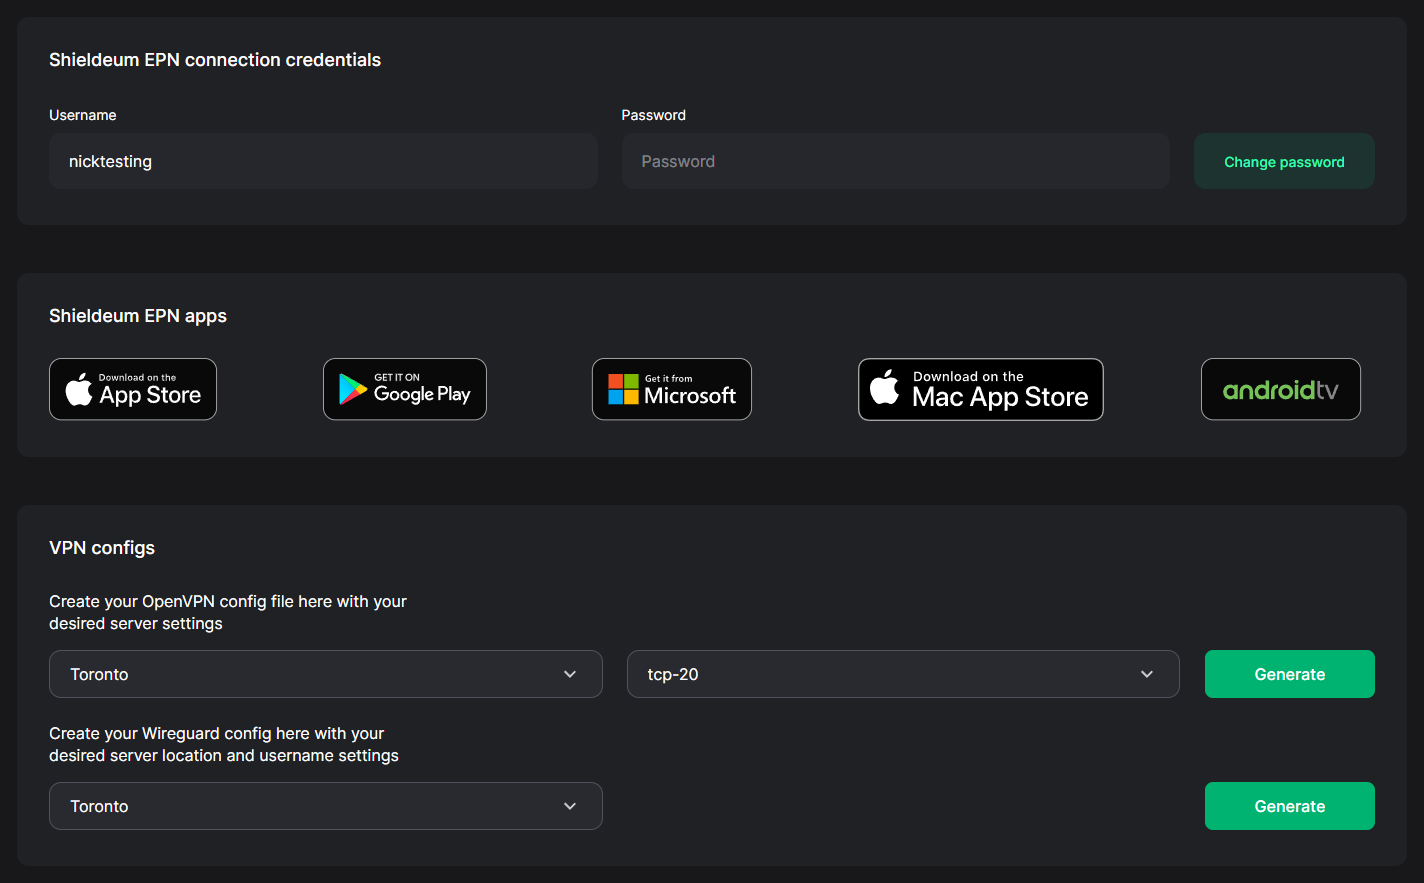Viewport: 1424px width, 883px height.
Task: Click the Apple logo on the App Store badge
Action: pos(78,389)
